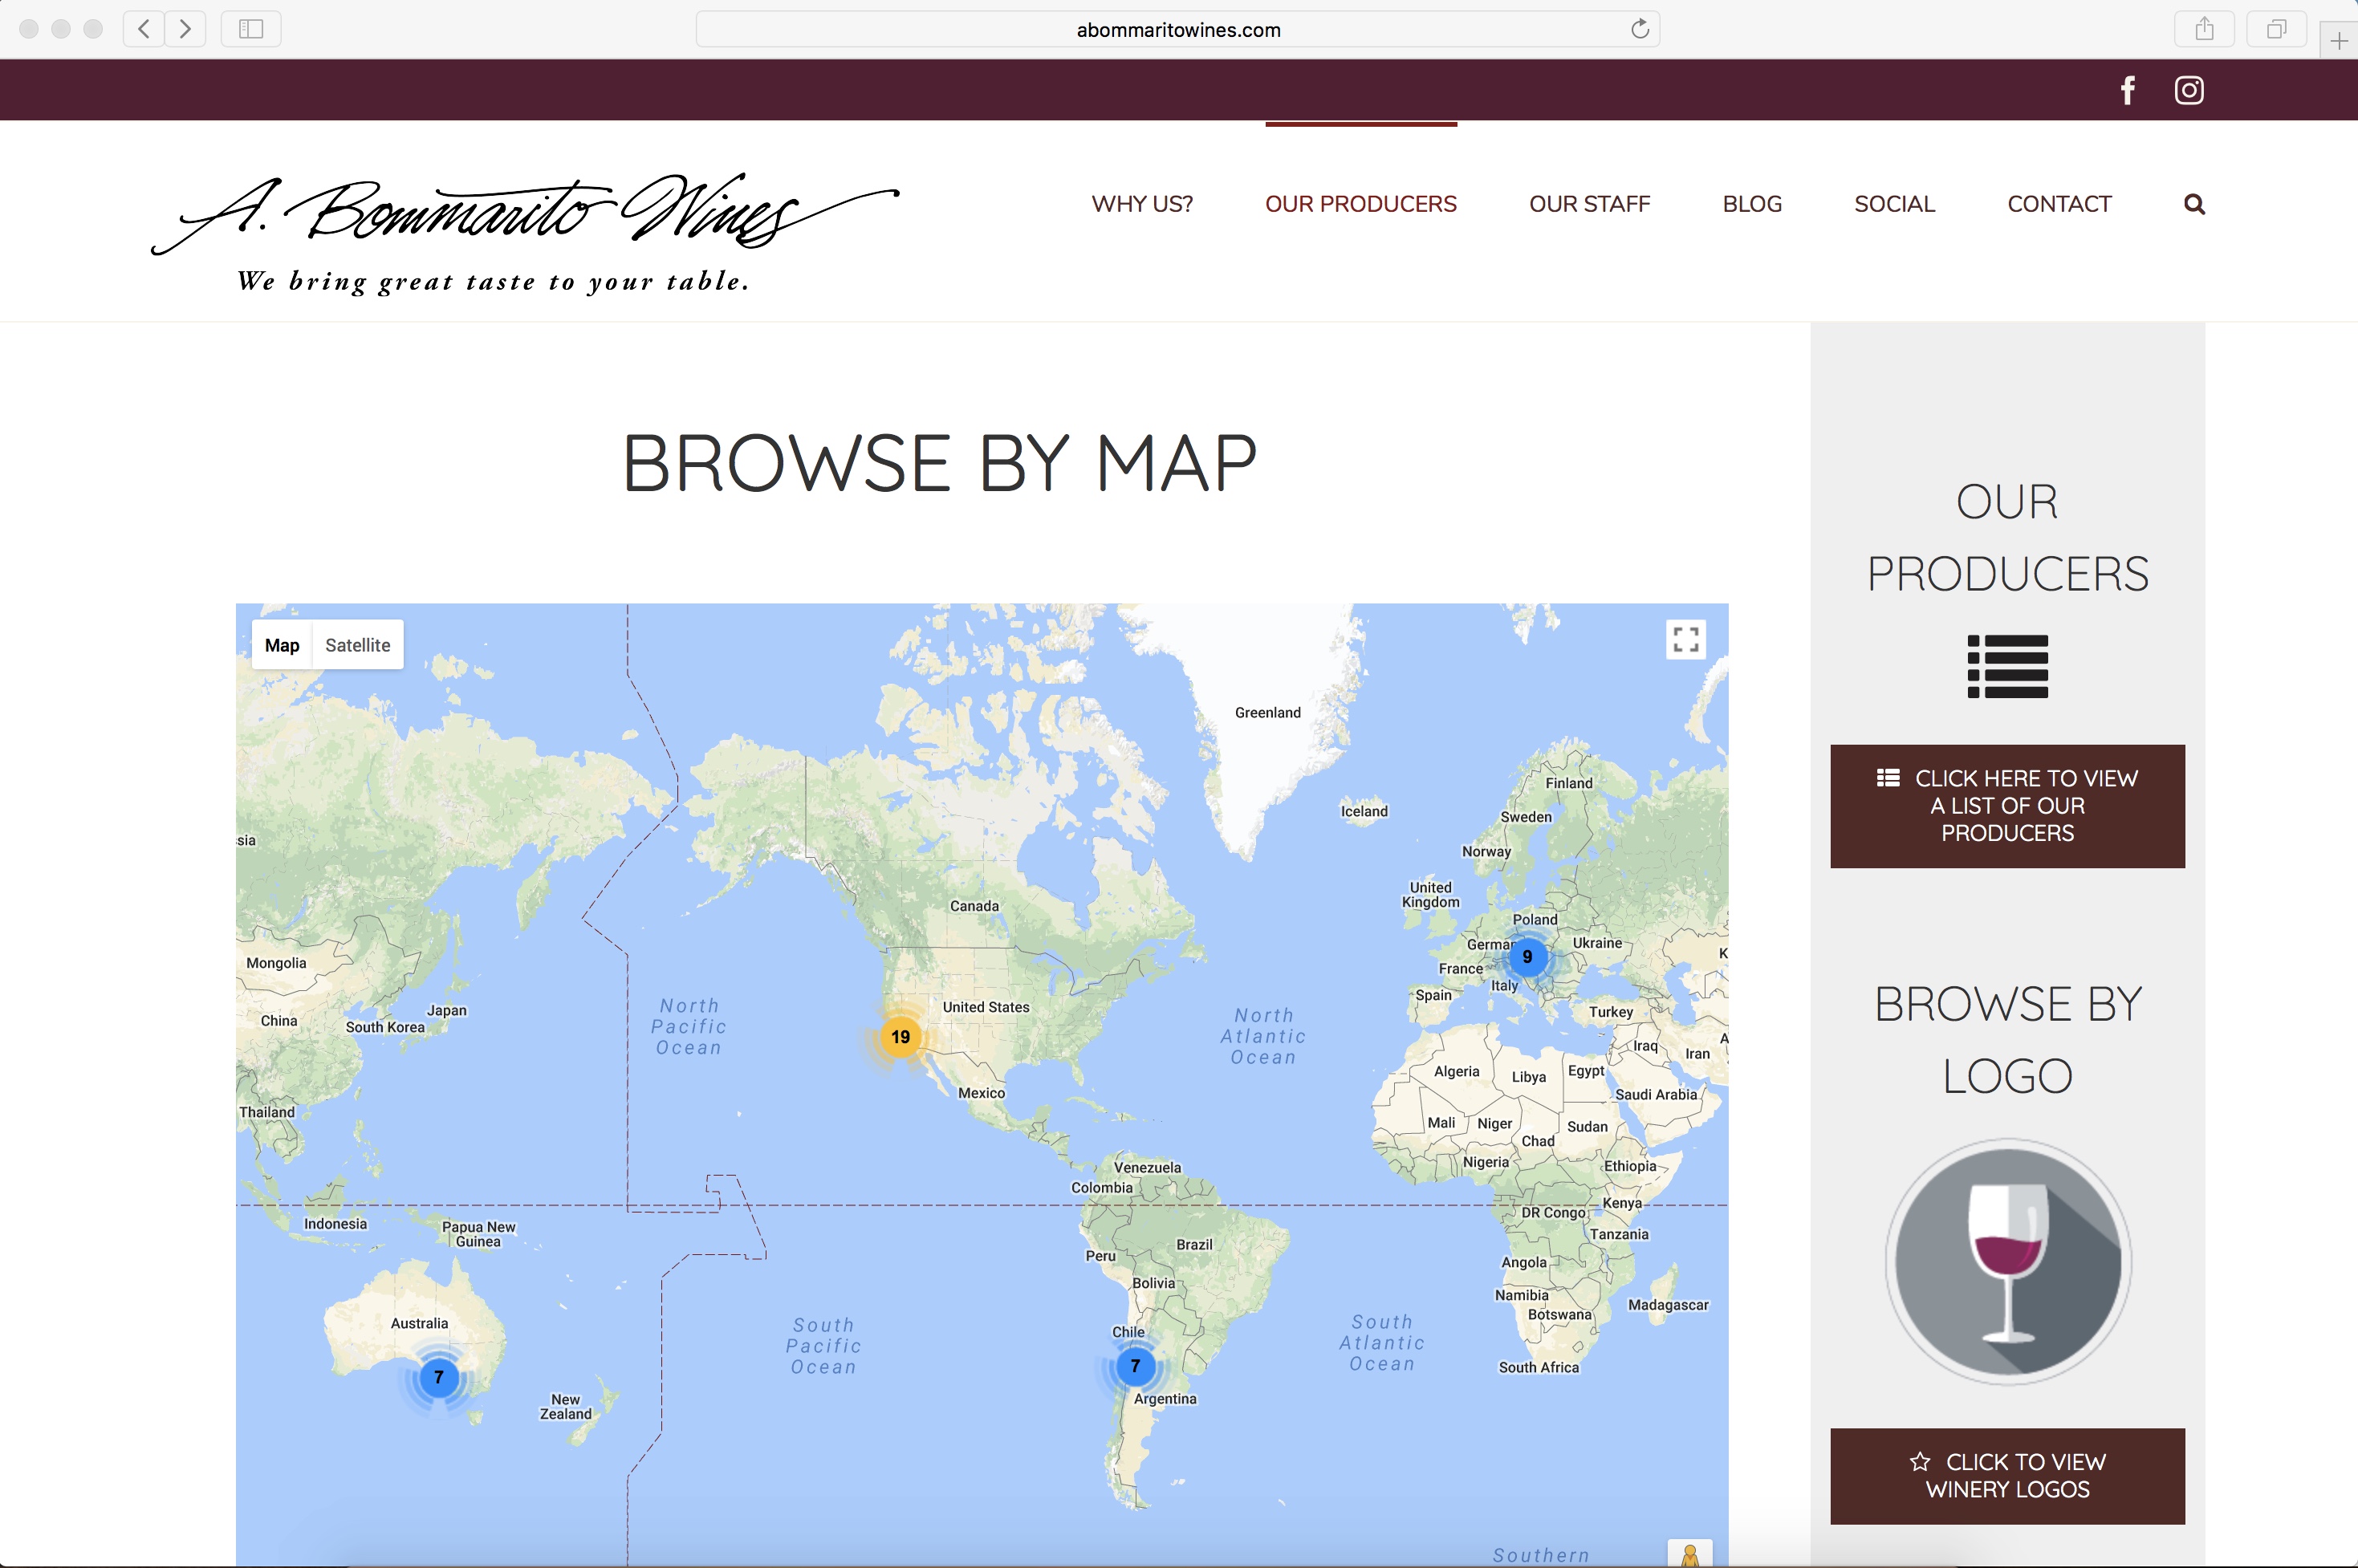Click the Canada label on the map
The width and height of the screenshot is (2358, 1568).
click(x=974, y=906)
